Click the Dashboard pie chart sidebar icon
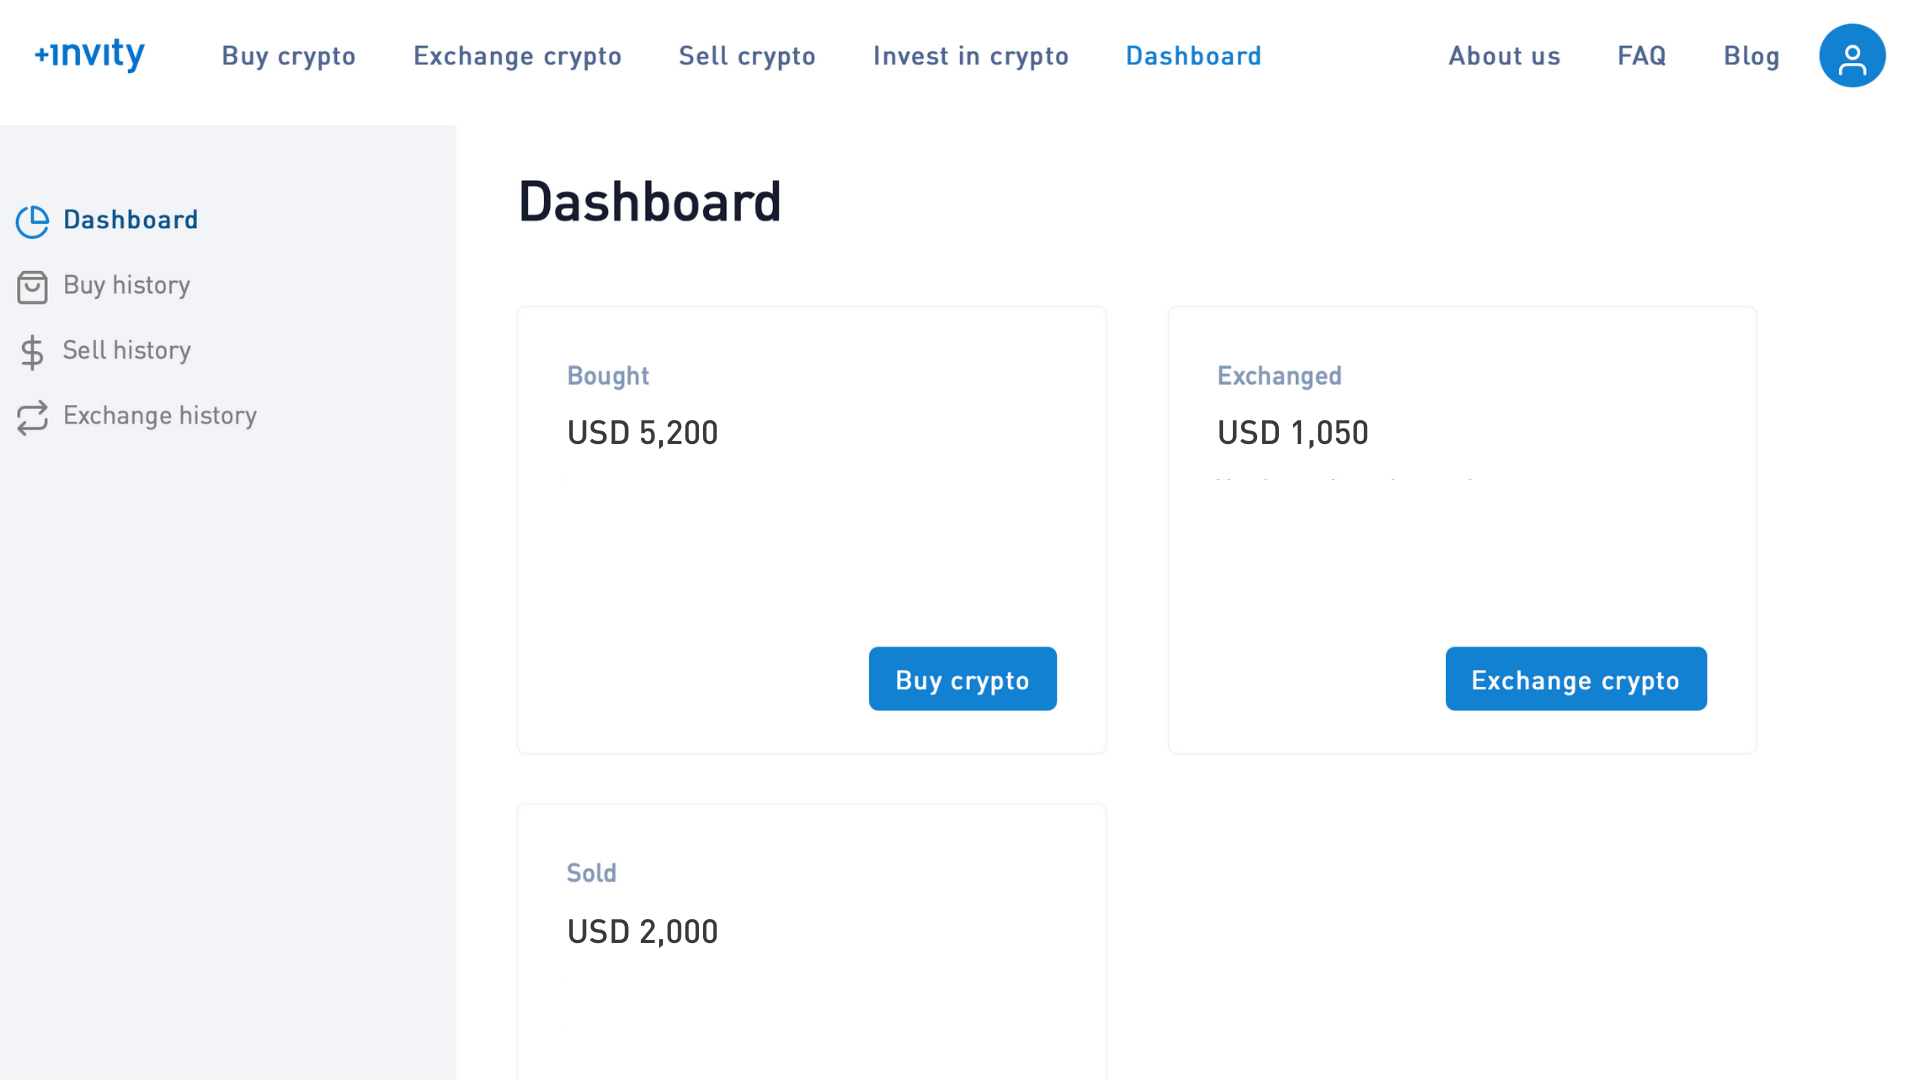The image size is (1920, 1080). (32, 221)
